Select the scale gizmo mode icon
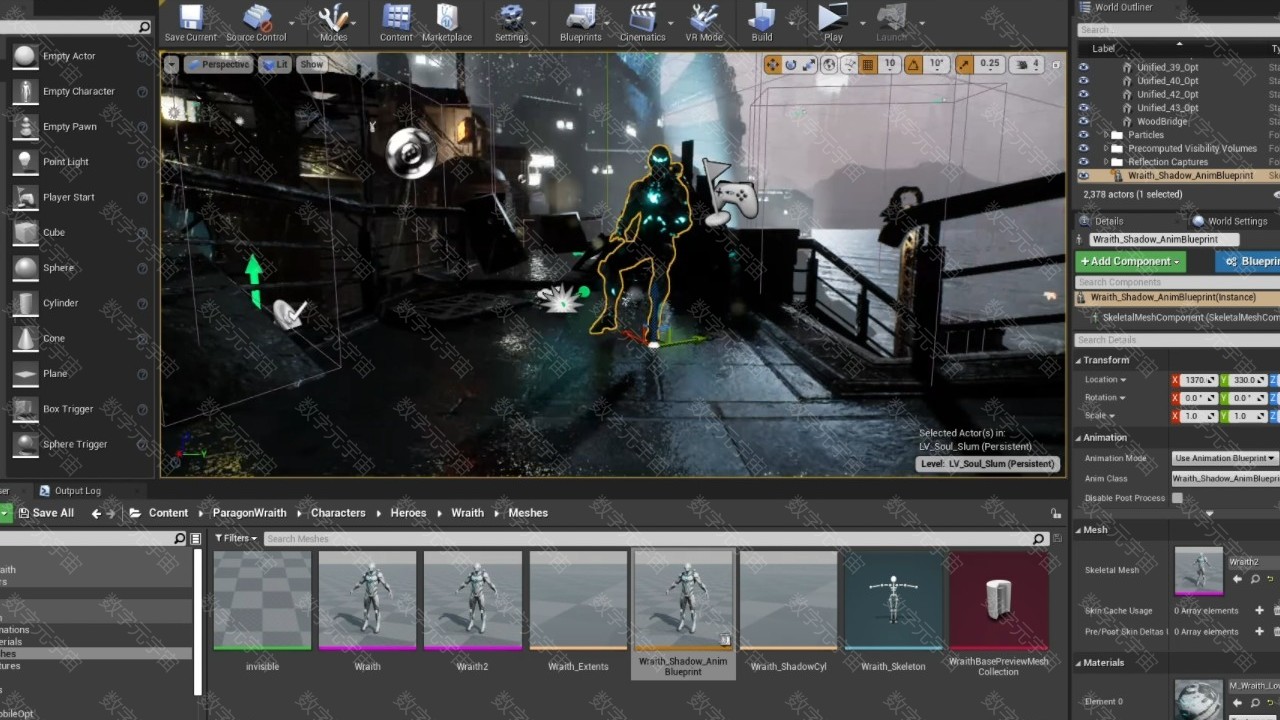The height and width of the screenshot is (720, 1280). pos(810,64)
